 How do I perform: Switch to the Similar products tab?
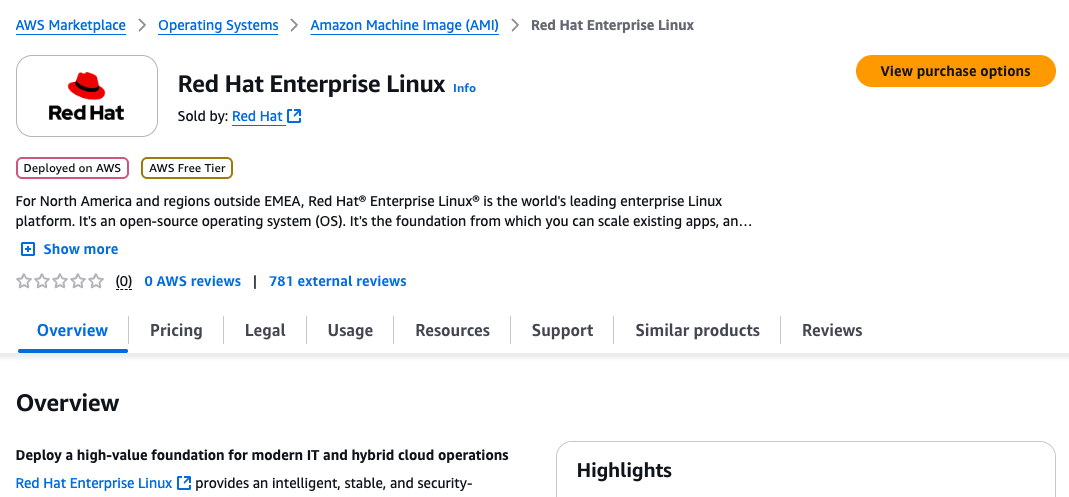click(697, 331)
